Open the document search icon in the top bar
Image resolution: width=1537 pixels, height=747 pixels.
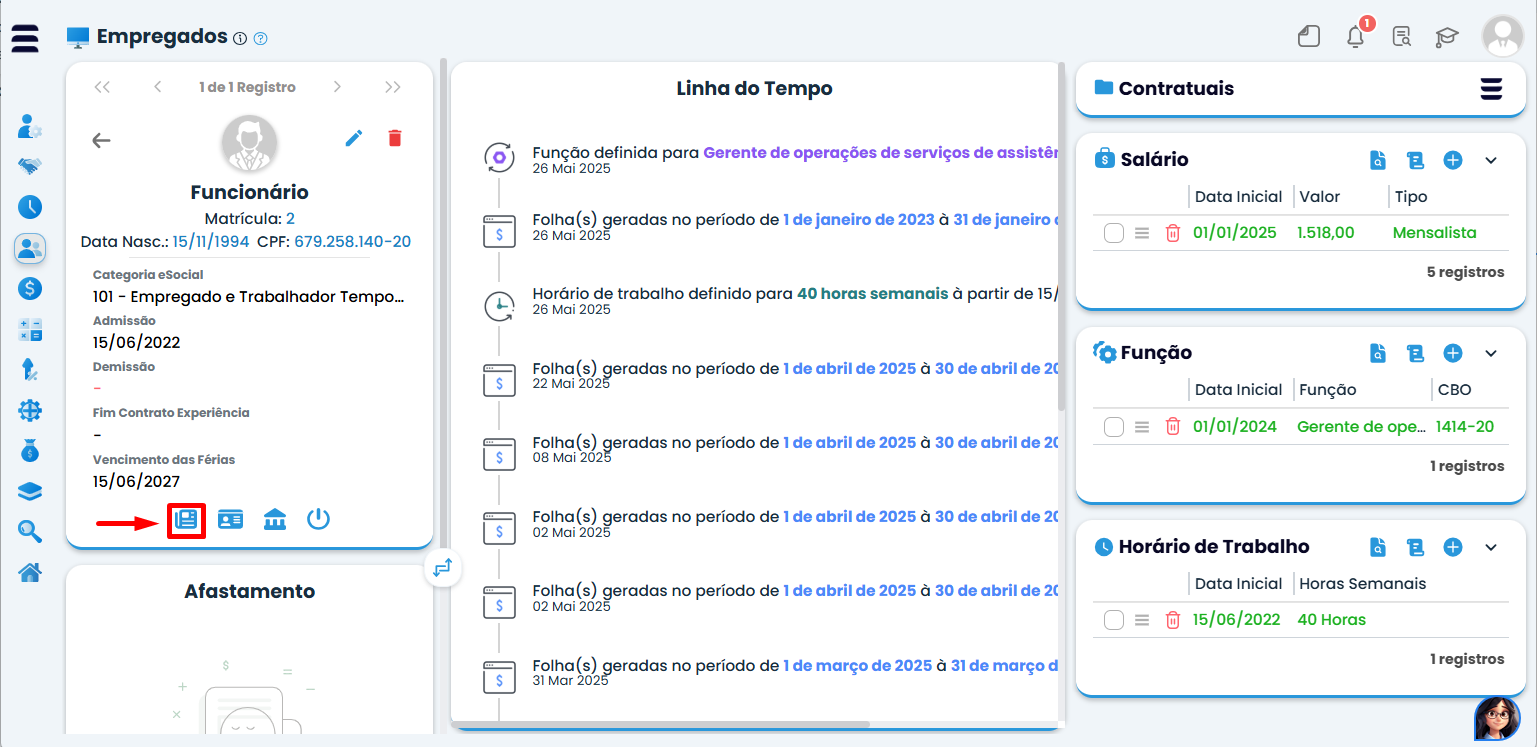point(1402,37)
